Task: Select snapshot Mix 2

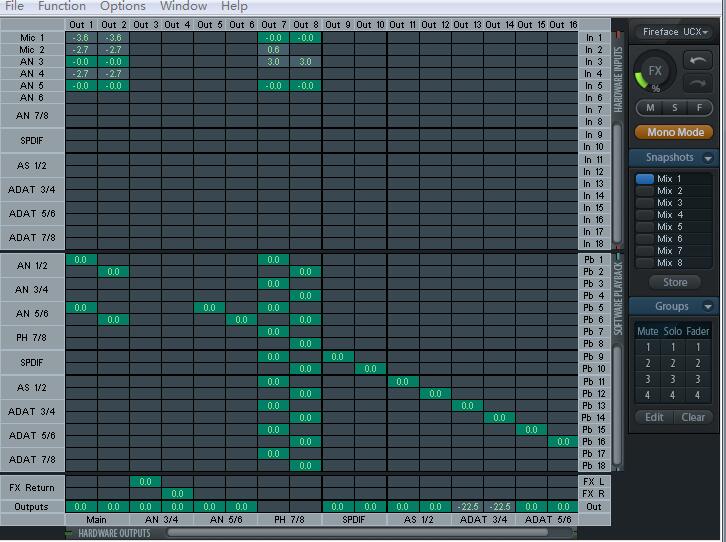Action: point(674,191)
